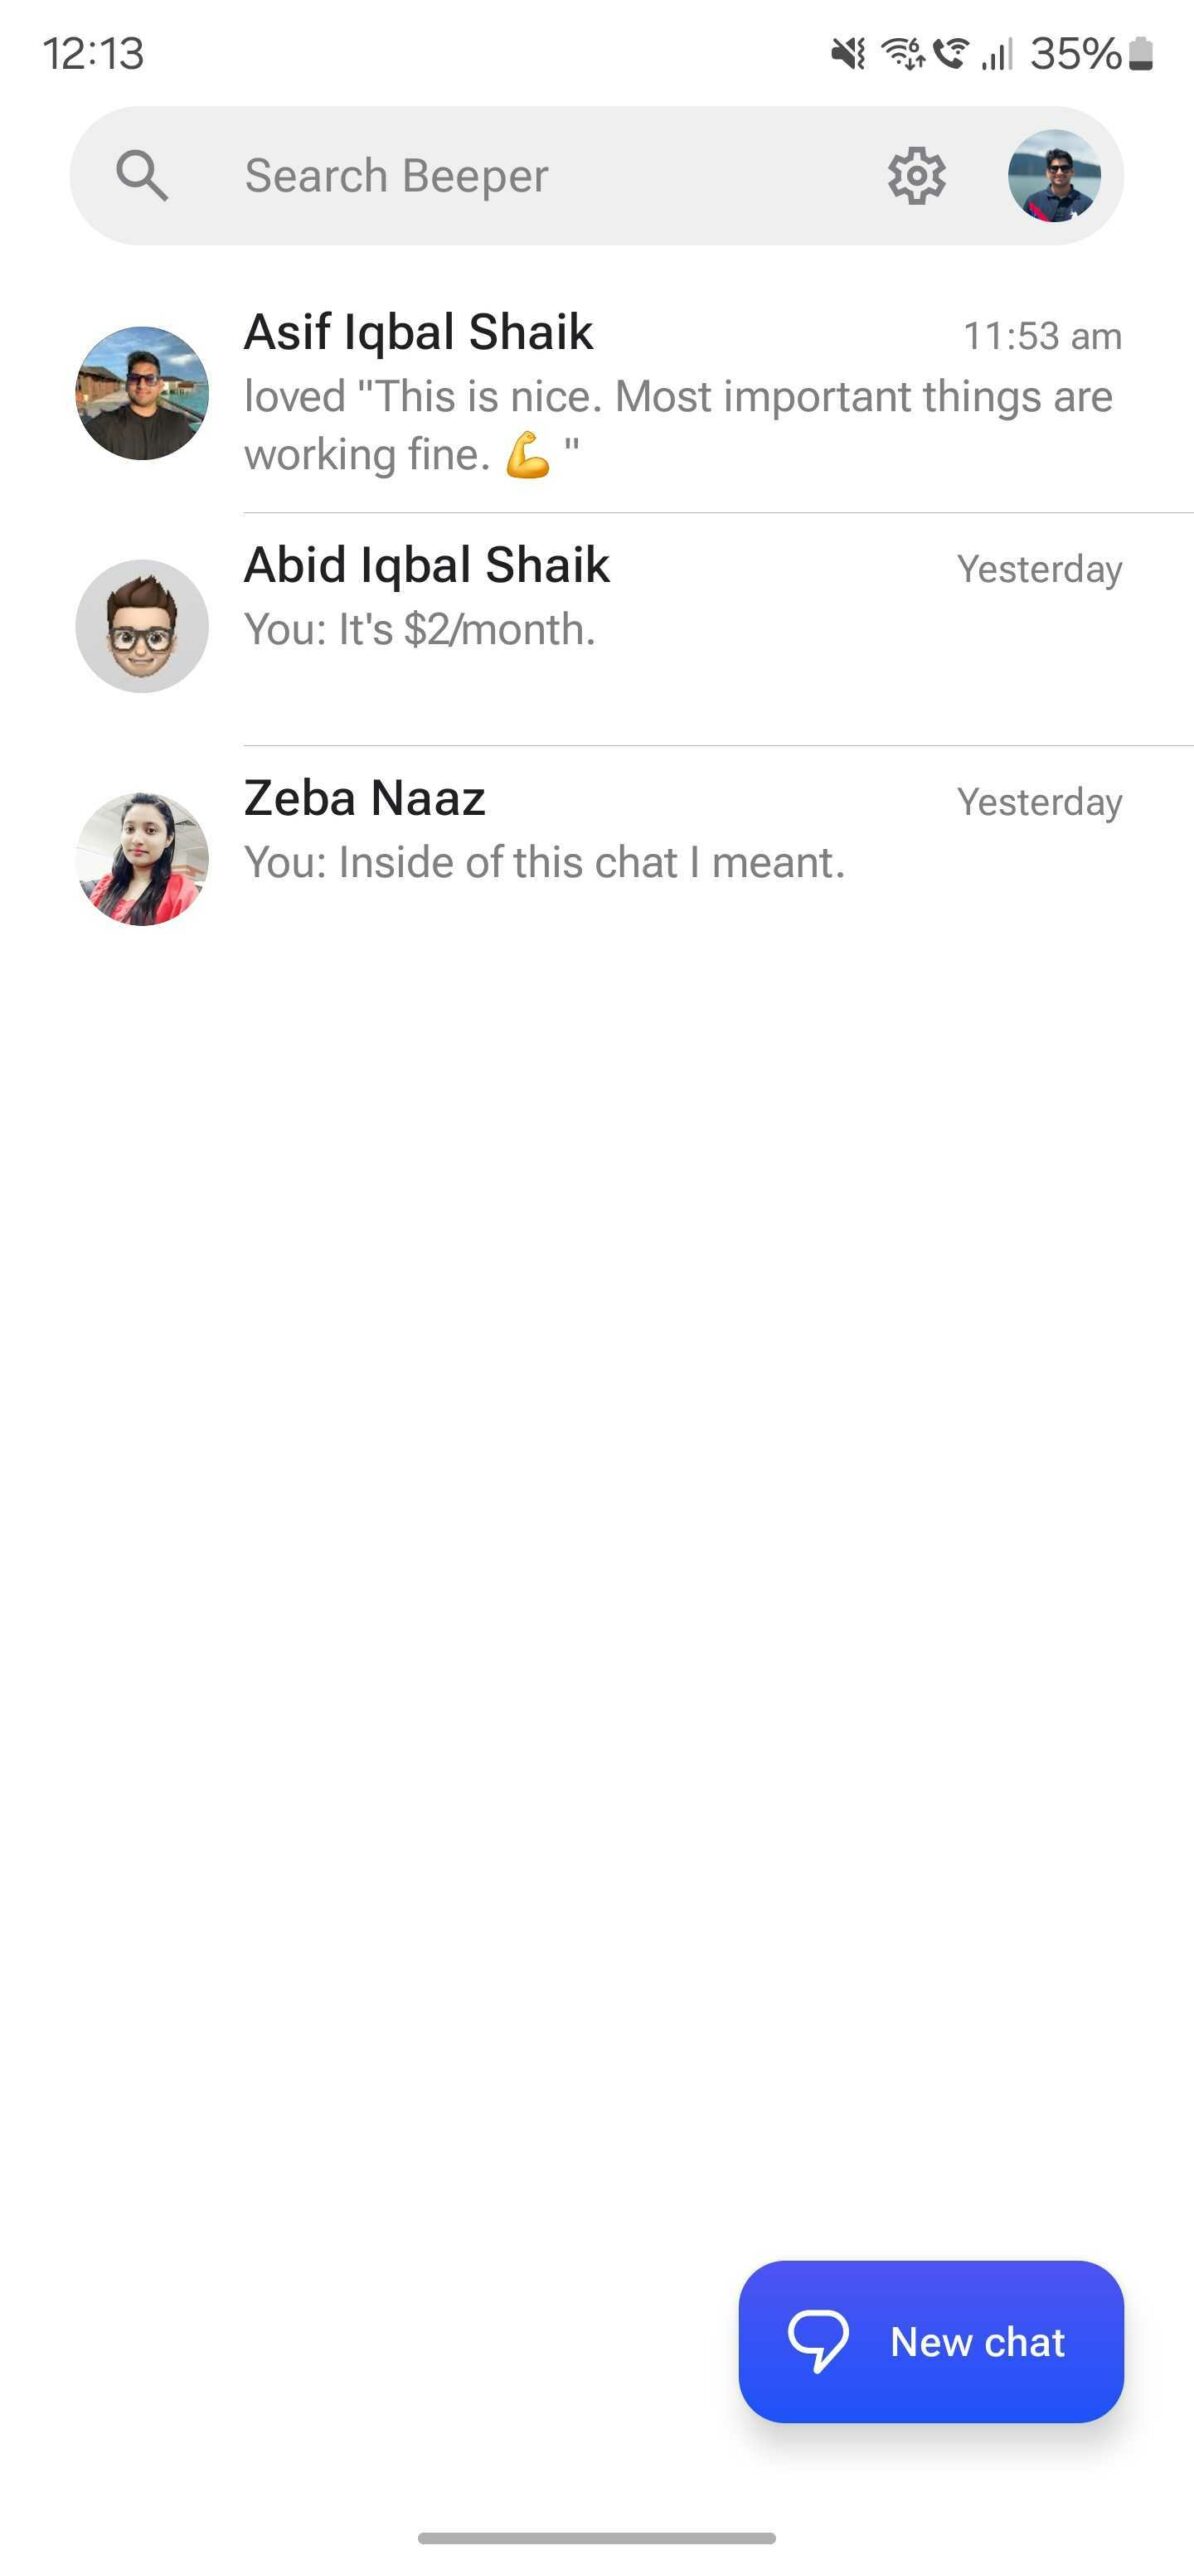The width and height of the screenshot is (1194, 2560).
Task: Tap the search magnifier icon
Action: [141, 176]
